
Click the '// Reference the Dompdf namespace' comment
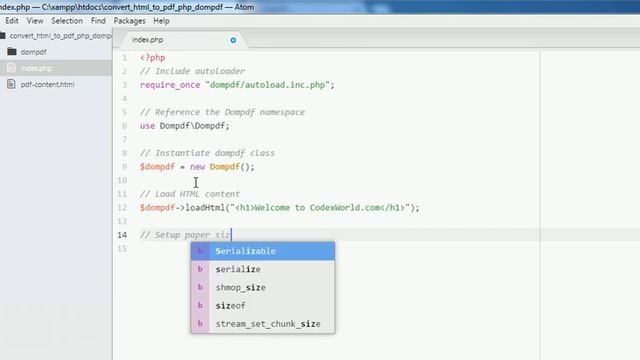coord(222,112)
